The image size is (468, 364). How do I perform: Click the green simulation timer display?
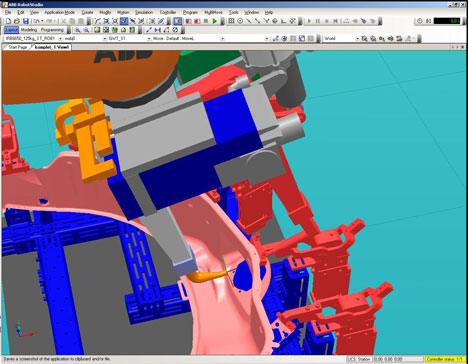tap(447, 21)
